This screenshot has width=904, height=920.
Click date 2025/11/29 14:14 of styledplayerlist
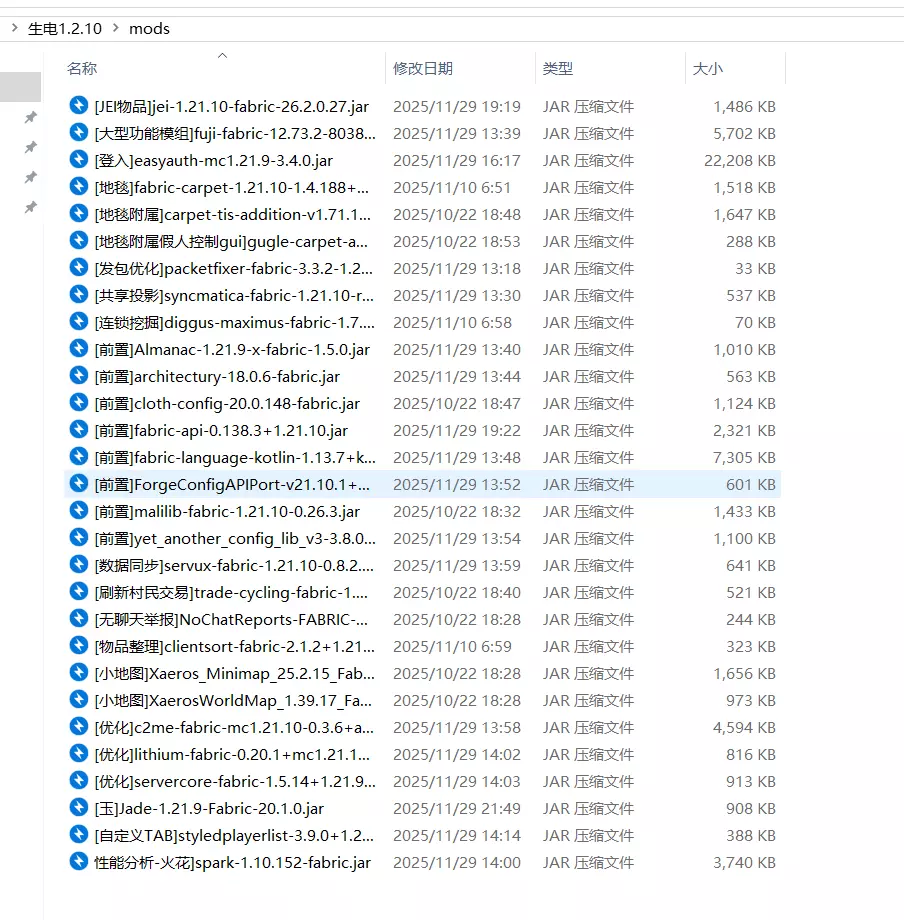point(457,836)
